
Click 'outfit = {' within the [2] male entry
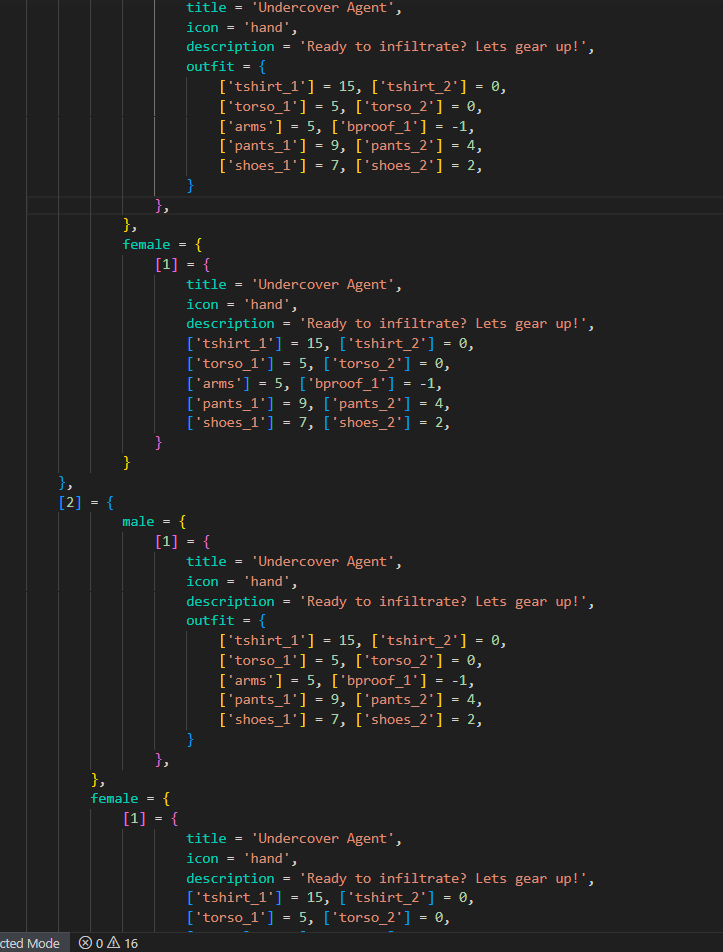pyautogui.click(x=226, y=620)
